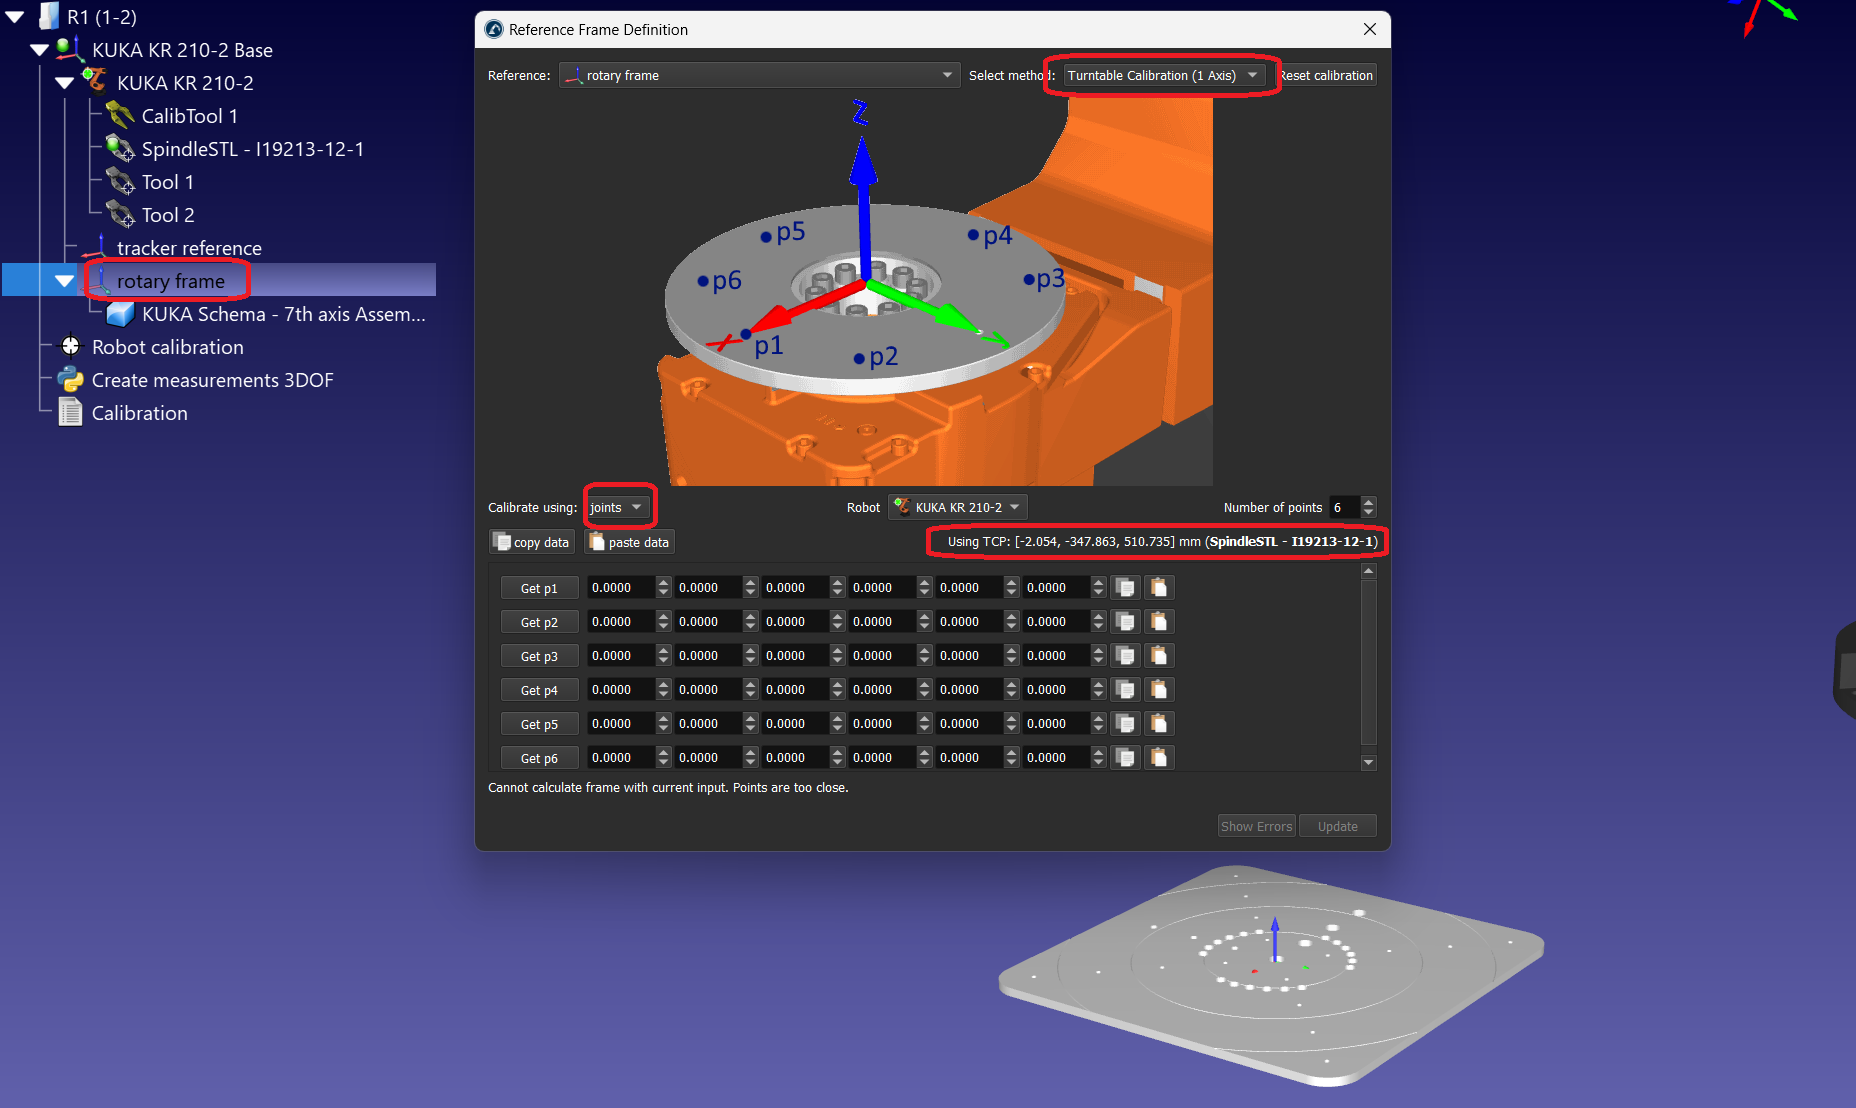
Task: Click the SpindleSTL tool icon in tree
Action: click(x=120, y=149)
